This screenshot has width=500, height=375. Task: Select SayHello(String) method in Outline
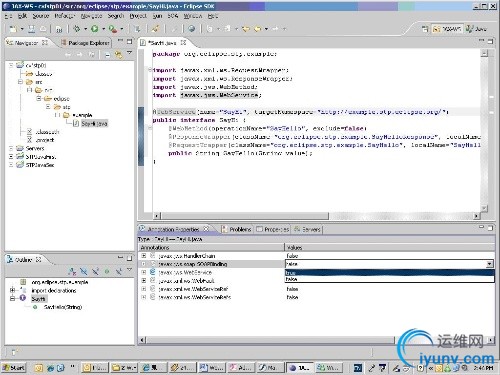(63, 307)
